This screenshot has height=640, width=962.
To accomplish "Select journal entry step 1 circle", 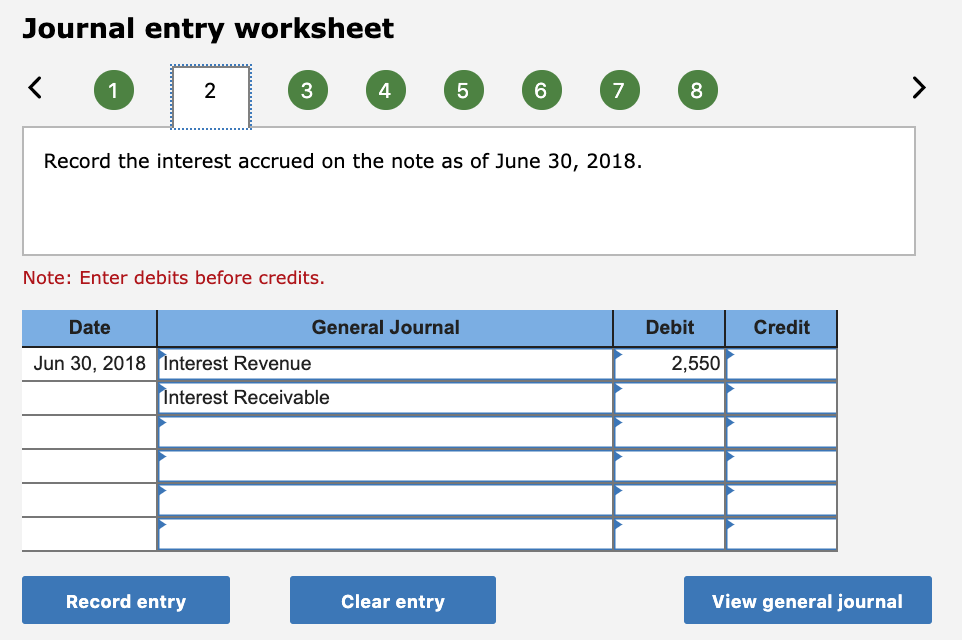I will pyautogui.click(x=113, y=89).
